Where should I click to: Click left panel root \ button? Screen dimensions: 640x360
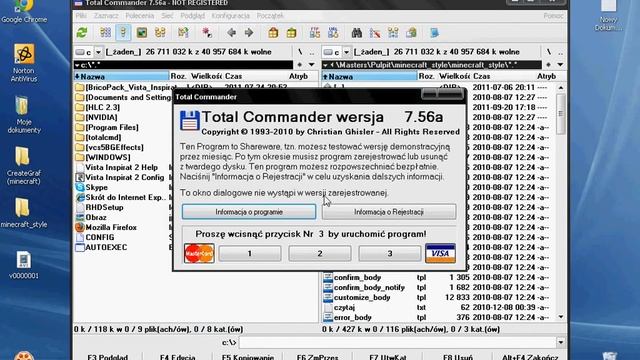(x=300, y=52)
